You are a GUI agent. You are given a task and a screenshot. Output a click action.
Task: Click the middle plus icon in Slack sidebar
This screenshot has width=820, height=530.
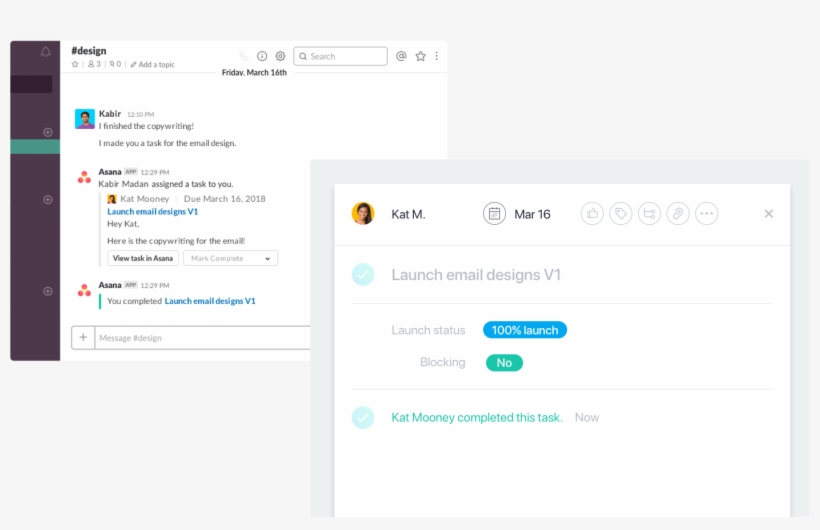tap(48, 199)
